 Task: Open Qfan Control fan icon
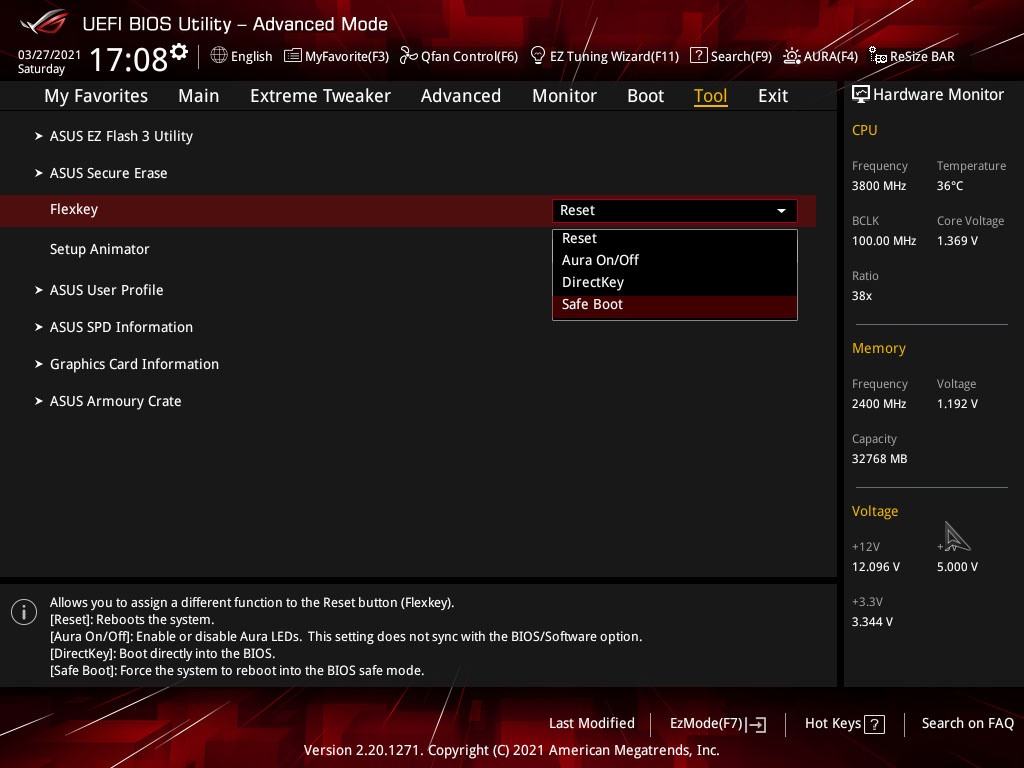tap(408, 56)
